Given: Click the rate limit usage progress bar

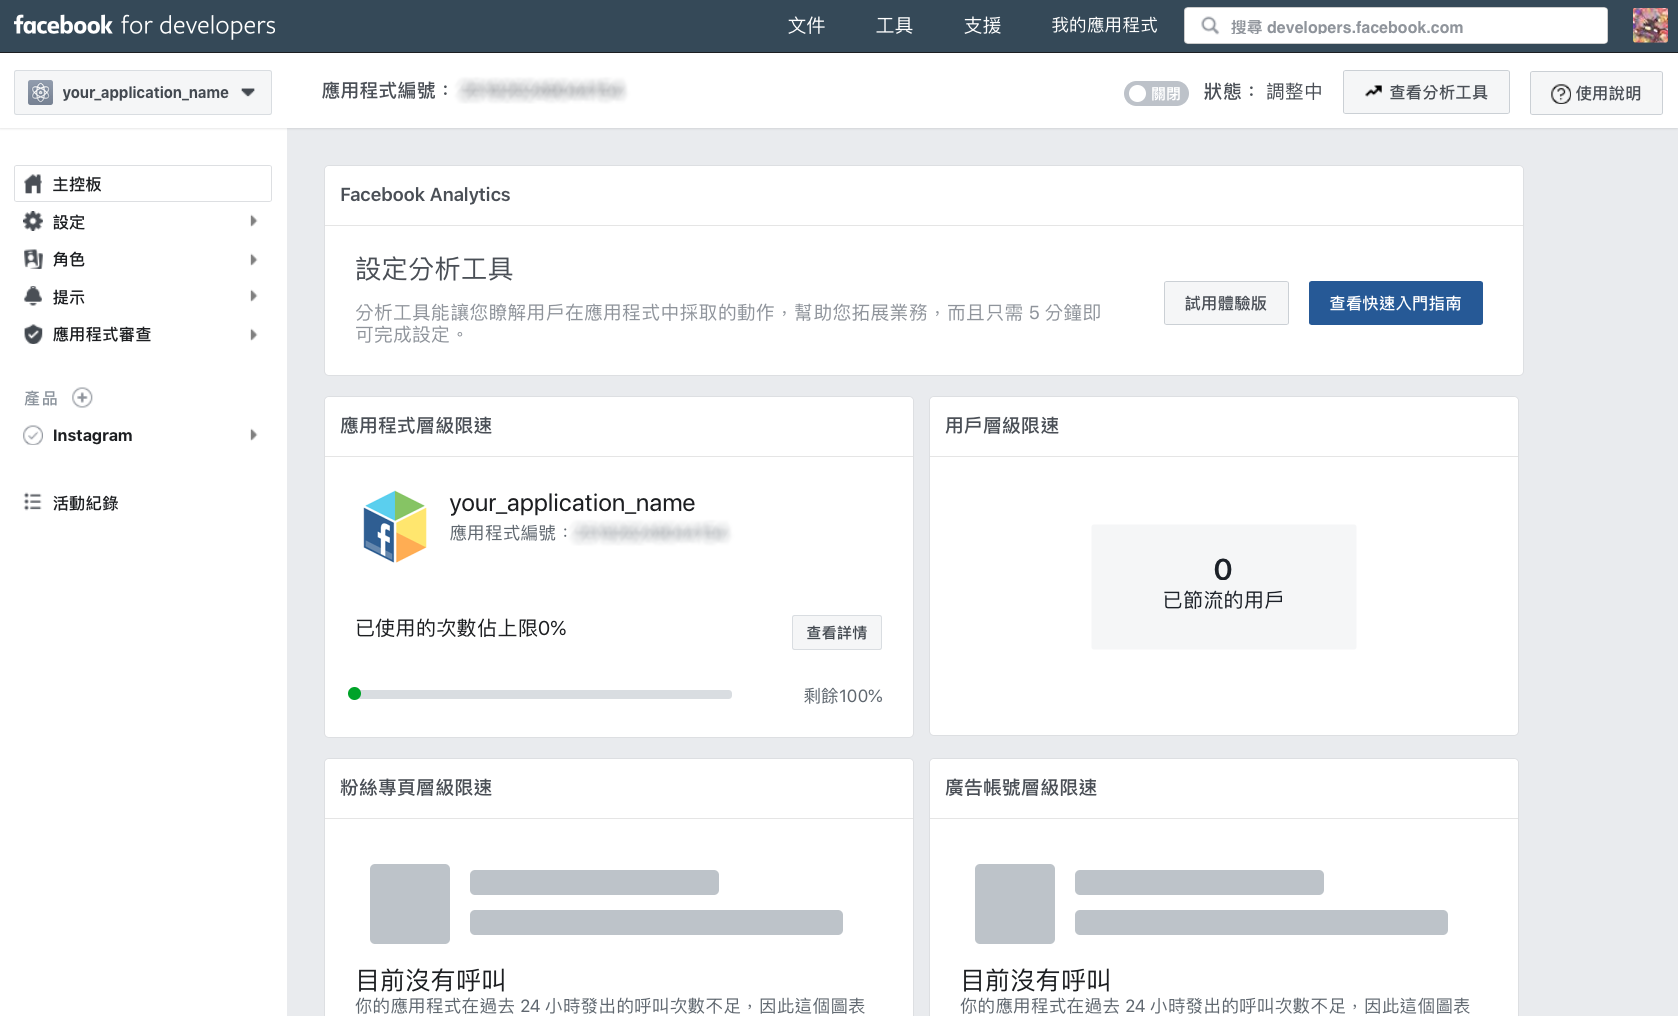Looking at the screenshot, I should [x=540, y=694].
